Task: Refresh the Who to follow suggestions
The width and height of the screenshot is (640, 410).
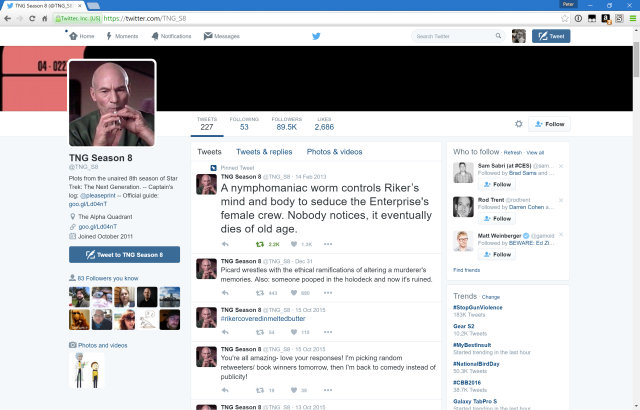Action: (513, 153)
